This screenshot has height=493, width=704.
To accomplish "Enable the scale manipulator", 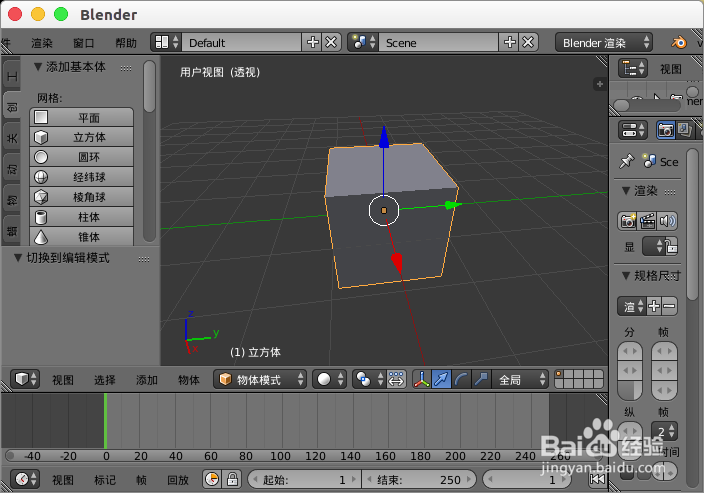I will [x=481, y=379].
